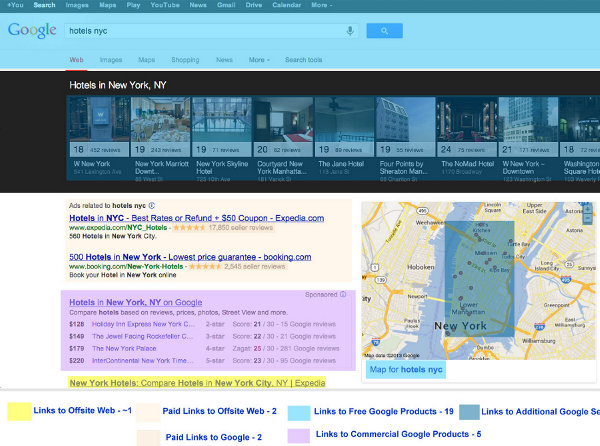Open Maps in the top navigation bar
The width and height of the screenshot is (600, 446).
pos(108,5)
